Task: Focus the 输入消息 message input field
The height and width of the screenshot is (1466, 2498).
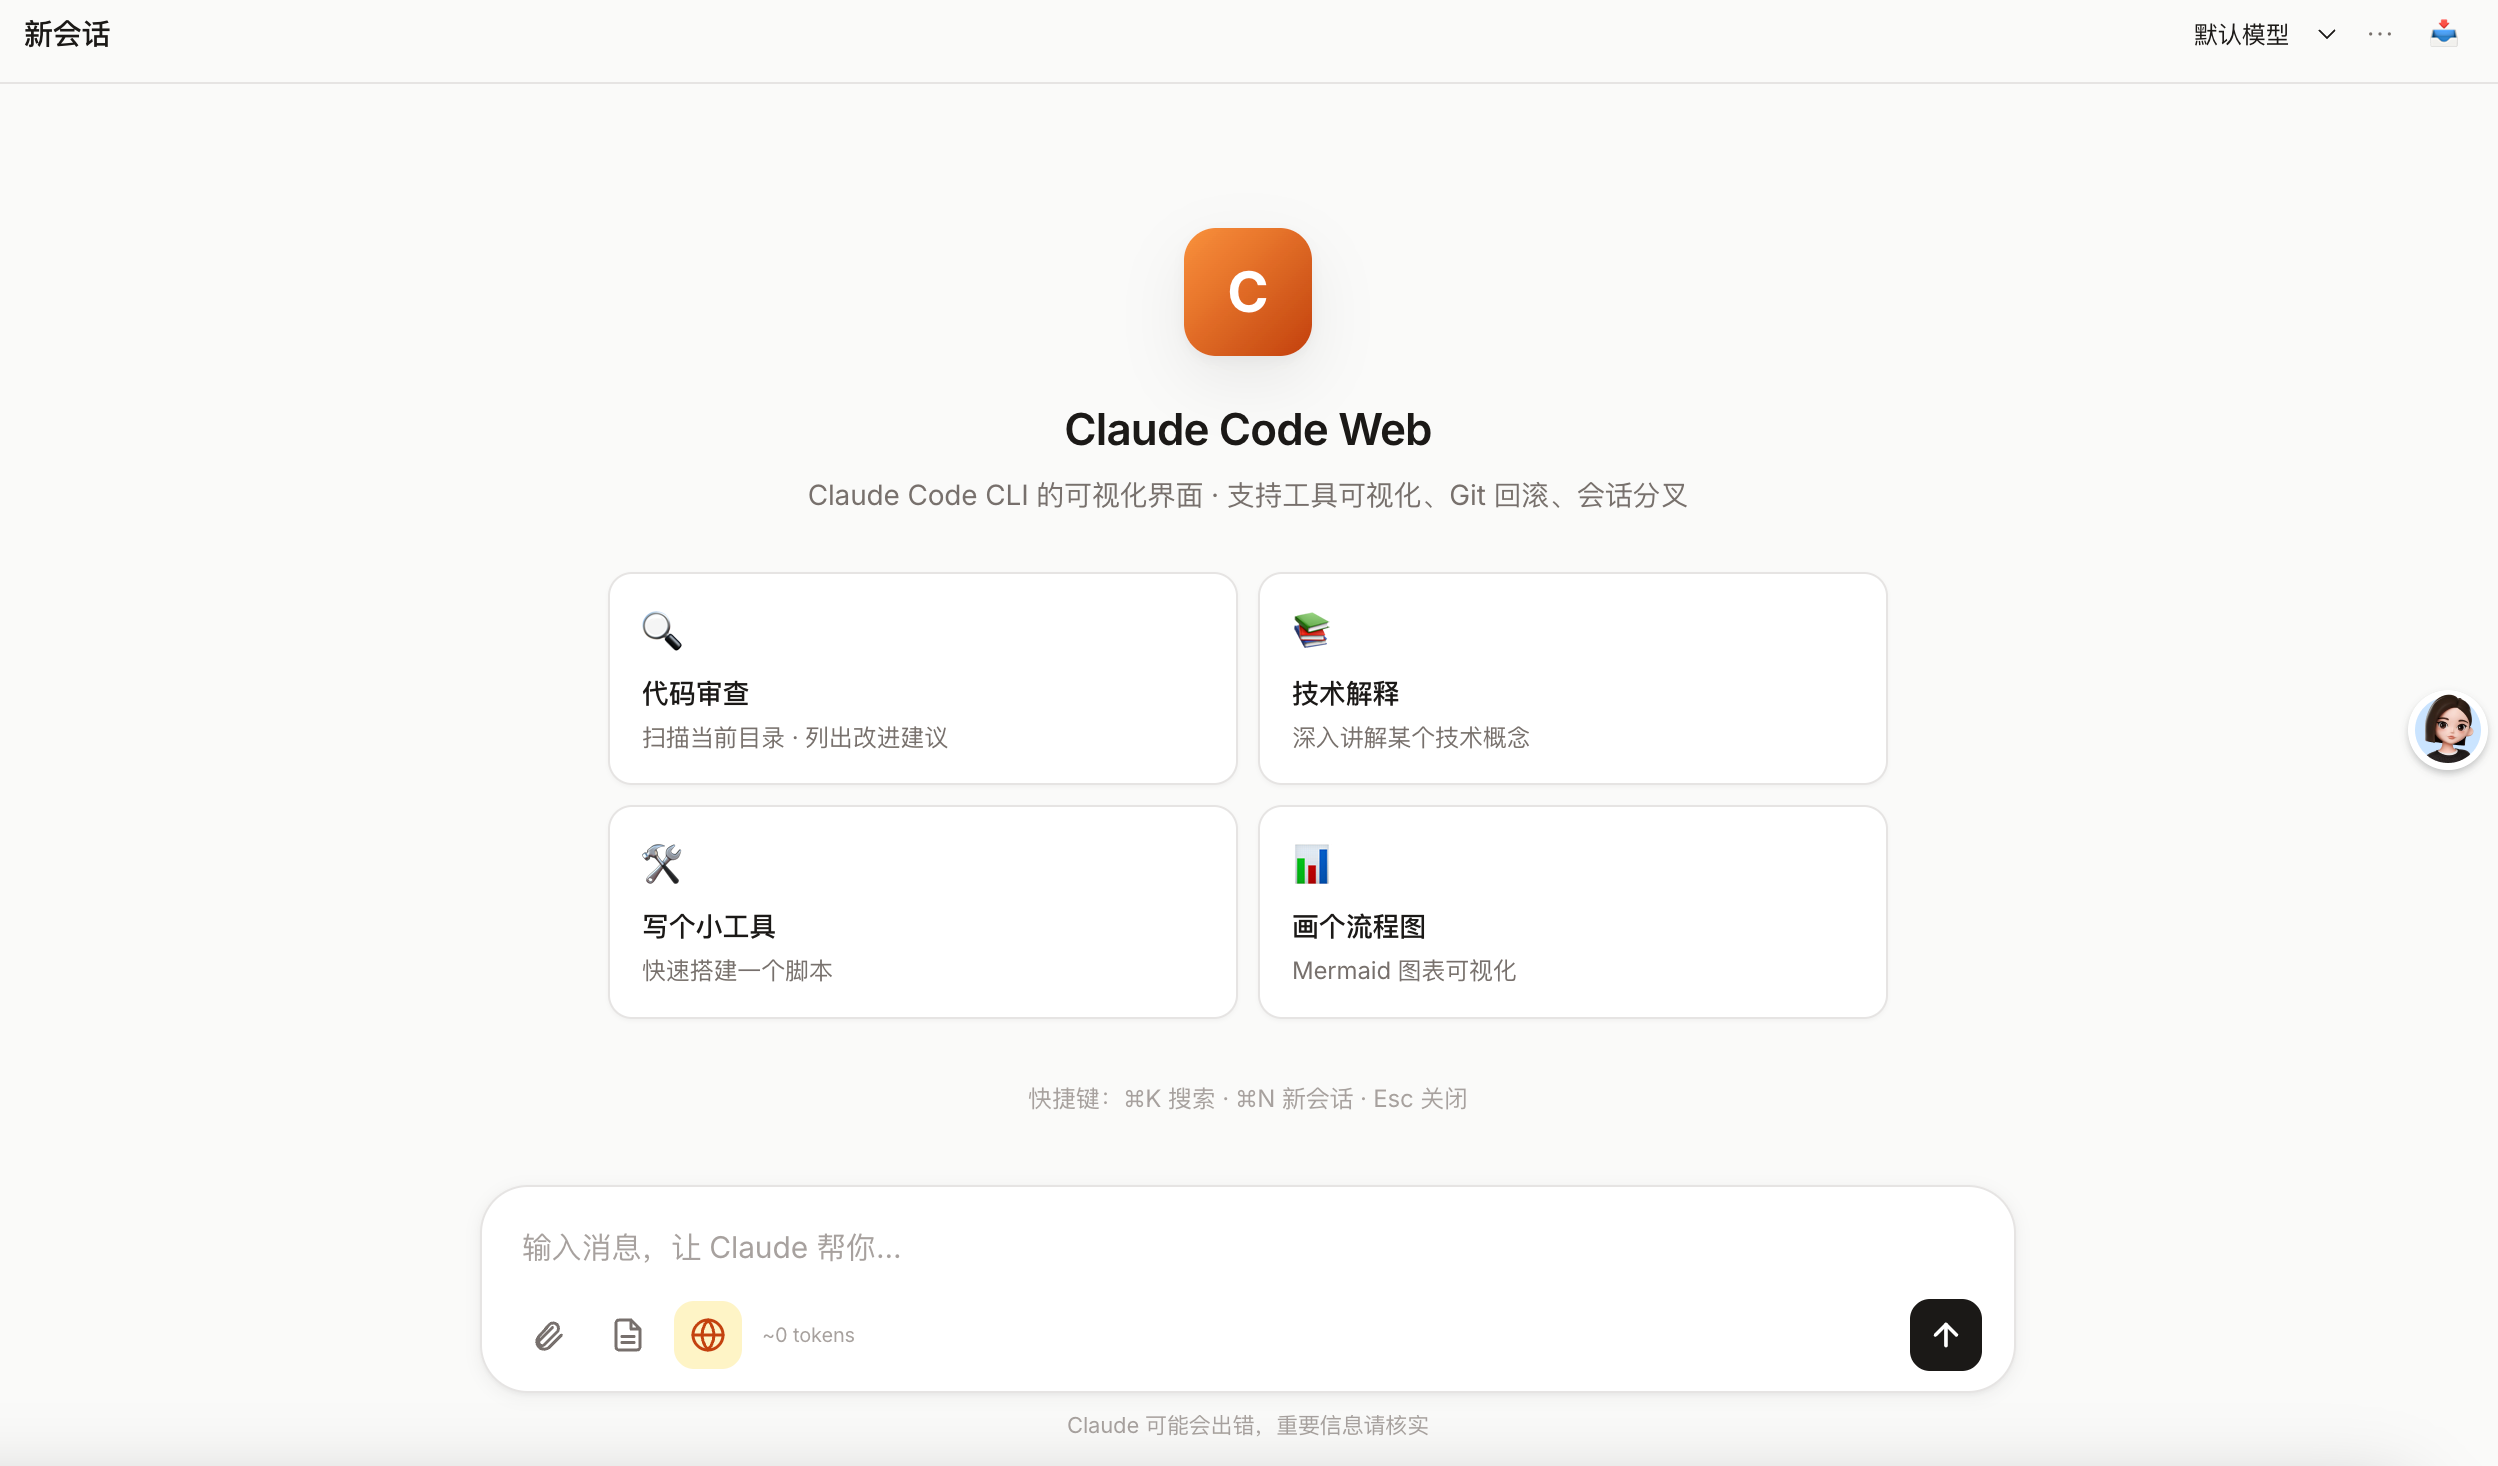Action: [x=1247, y=1247]
